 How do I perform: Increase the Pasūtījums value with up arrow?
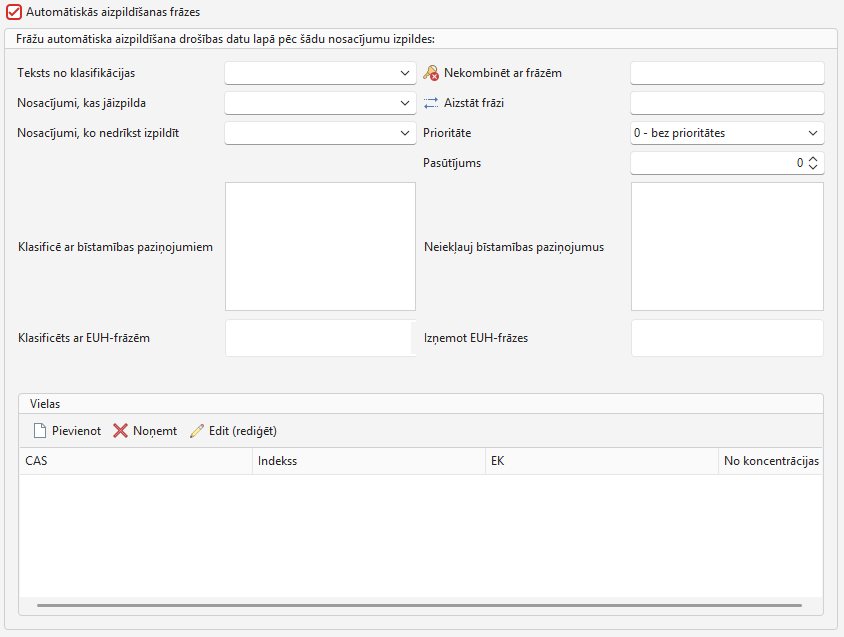pos(813,159)
